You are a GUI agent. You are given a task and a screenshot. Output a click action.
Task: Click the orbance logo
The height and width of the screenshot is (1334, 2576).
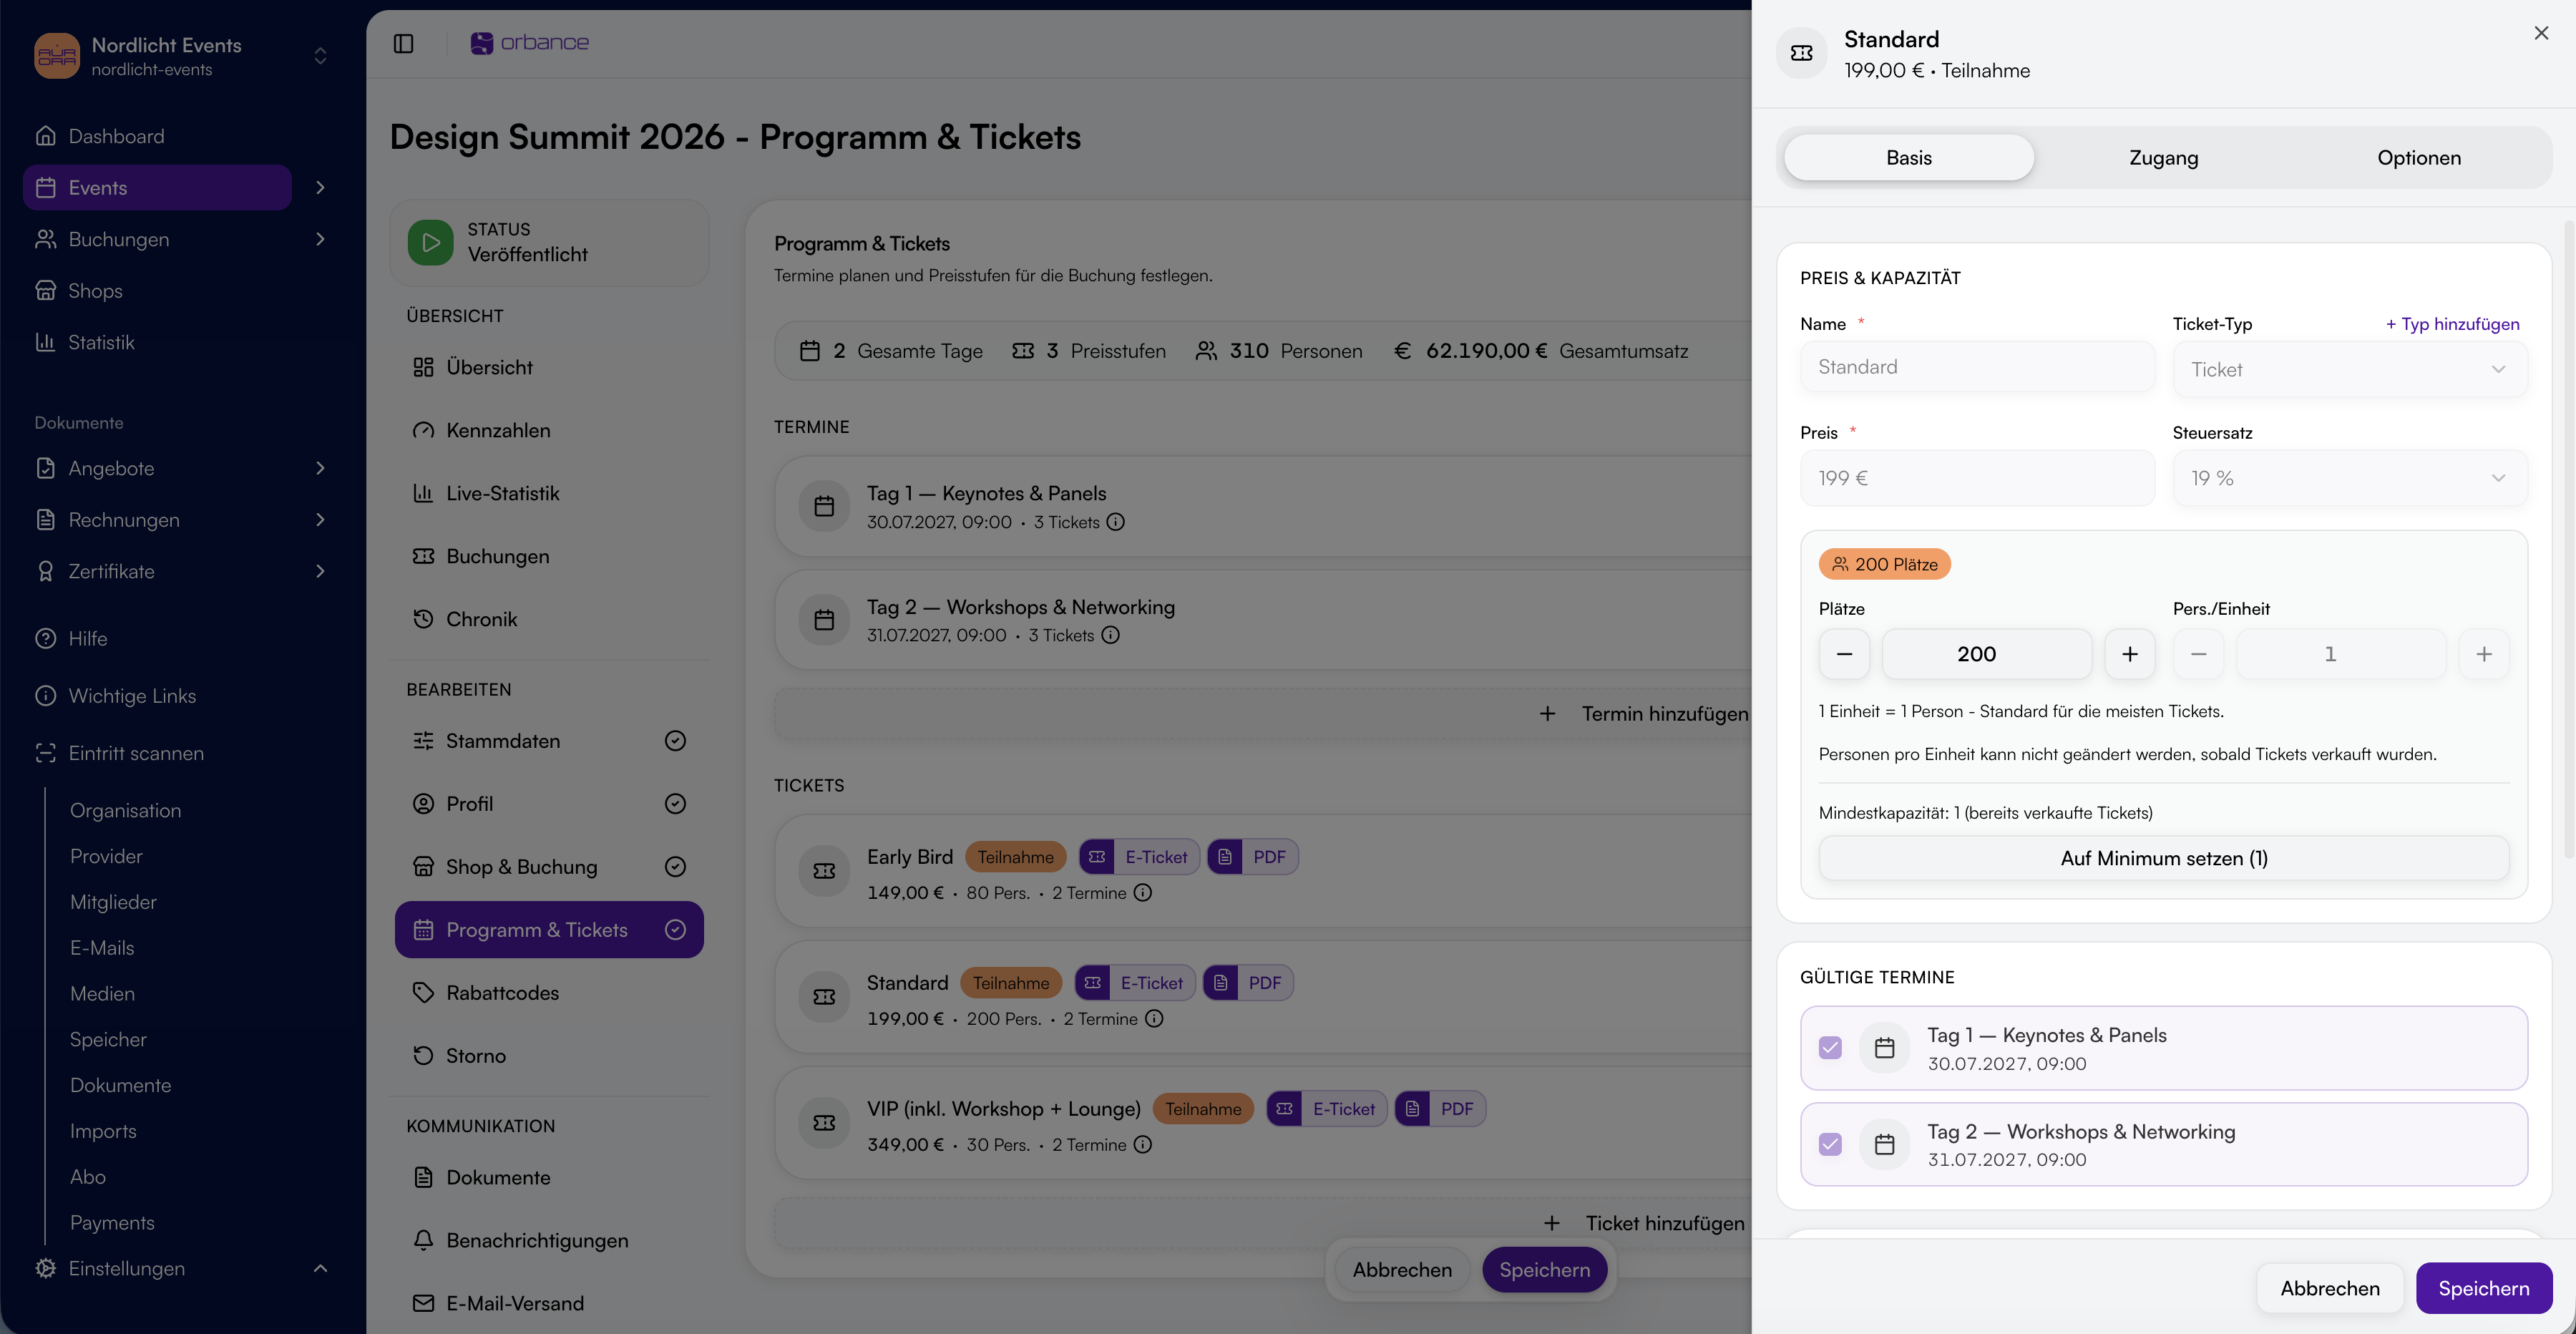pyautogui.click(x=529, y=43)
